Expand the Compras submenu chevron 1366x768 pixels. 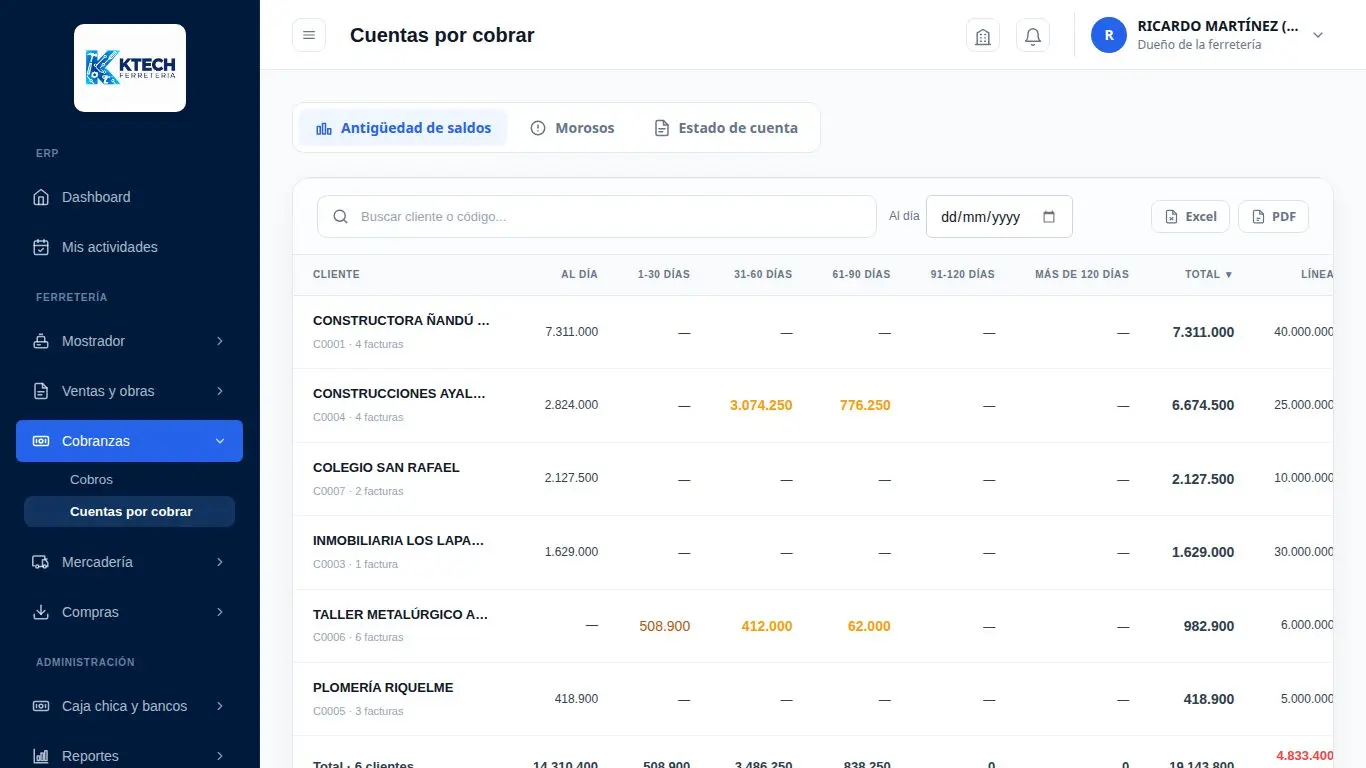(x=220, y=612)
